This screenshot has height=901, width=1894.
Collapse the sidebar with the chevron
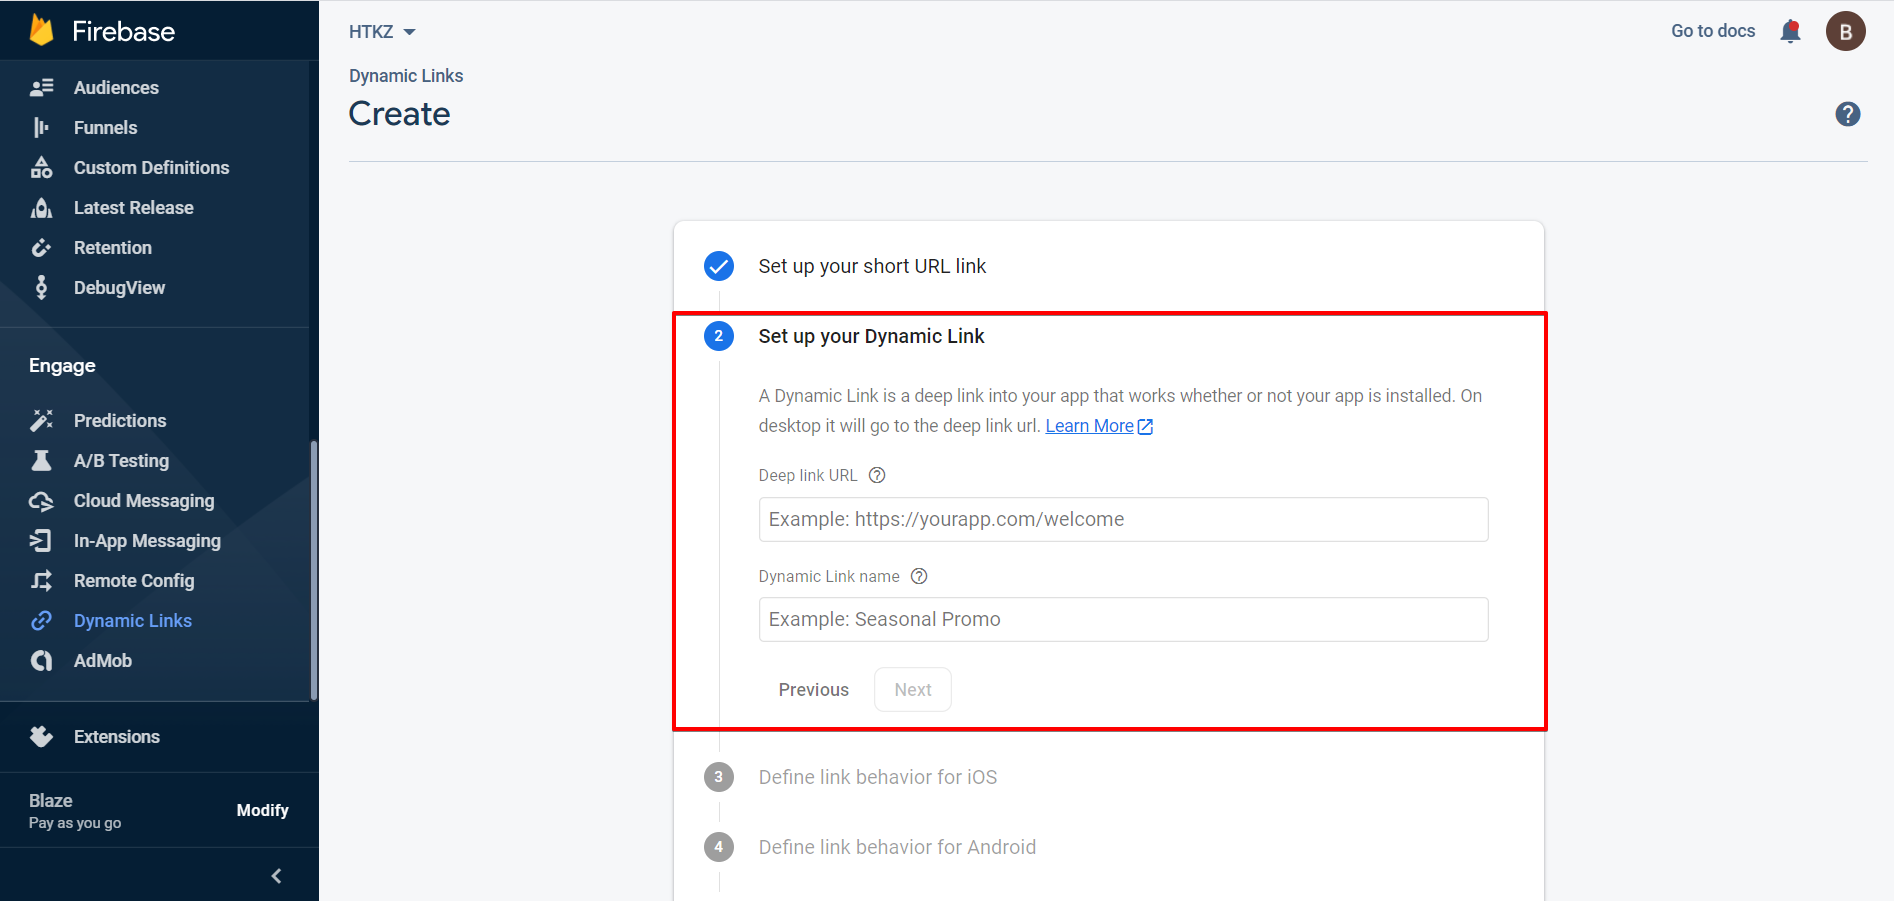pos(276,876)
